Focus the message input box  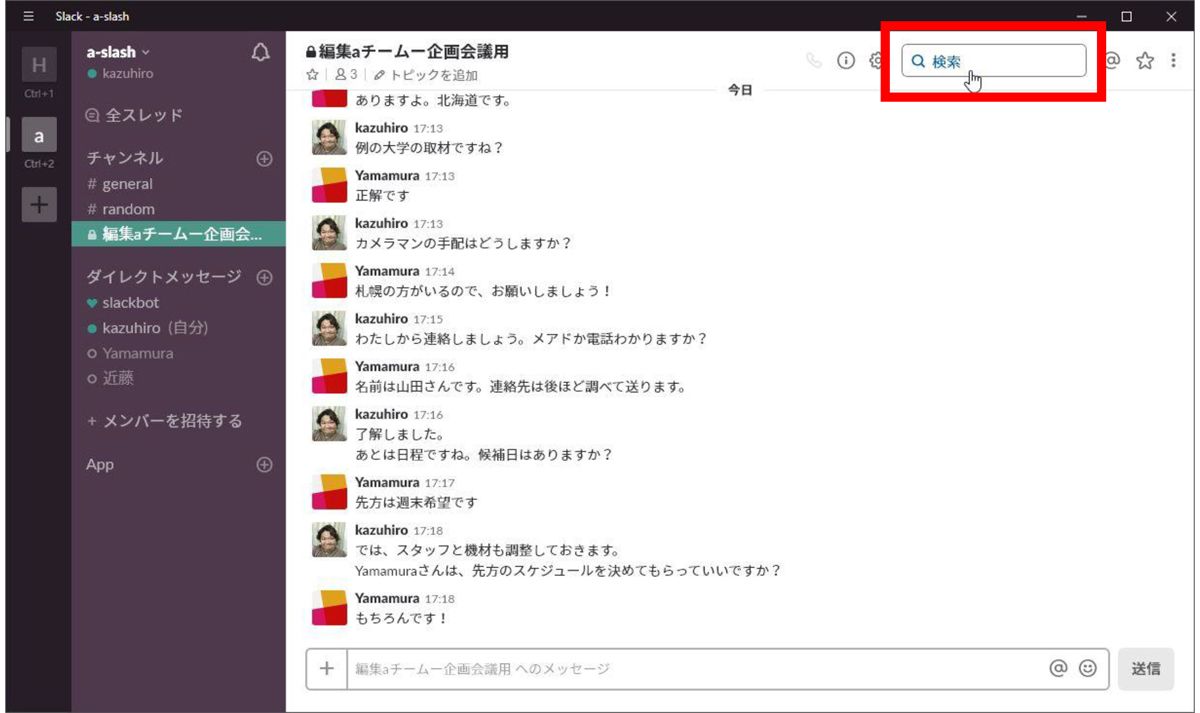click(693, 669)
